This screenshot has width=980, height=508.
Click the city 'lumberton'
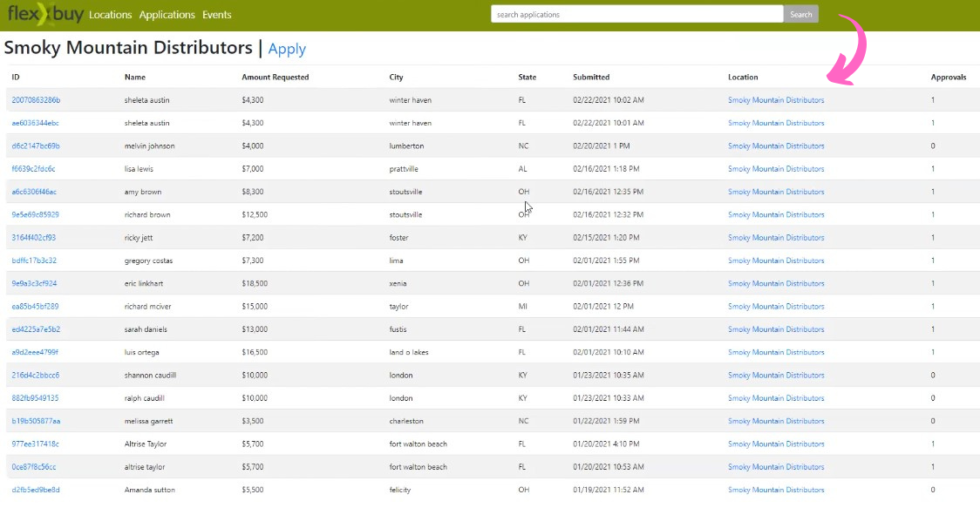(406, 146)
